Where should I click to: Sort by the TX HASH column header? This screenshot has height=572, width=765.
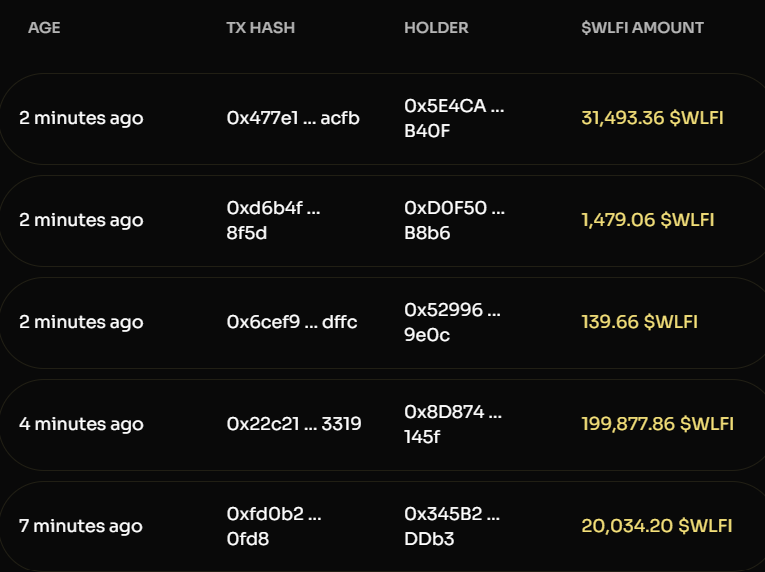260,28
